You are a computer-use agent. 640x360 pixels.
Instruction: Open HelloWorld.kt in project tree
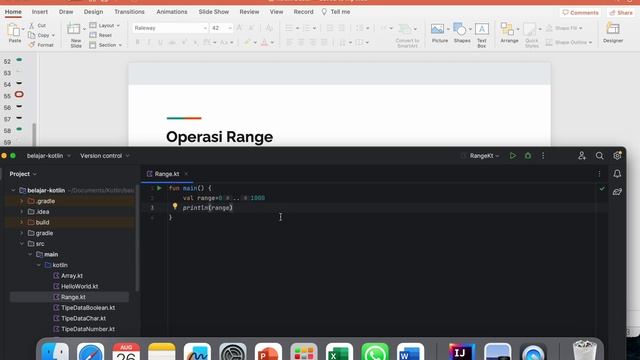pyautogui.click(x=76, y=287)
